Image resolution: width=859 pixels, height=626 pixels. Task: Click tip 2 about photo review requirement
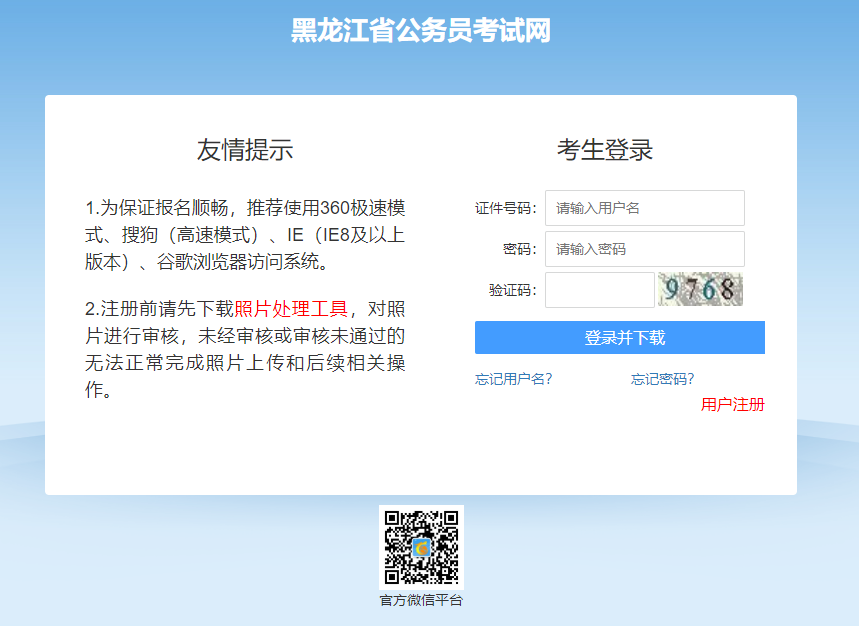point(245,349)
